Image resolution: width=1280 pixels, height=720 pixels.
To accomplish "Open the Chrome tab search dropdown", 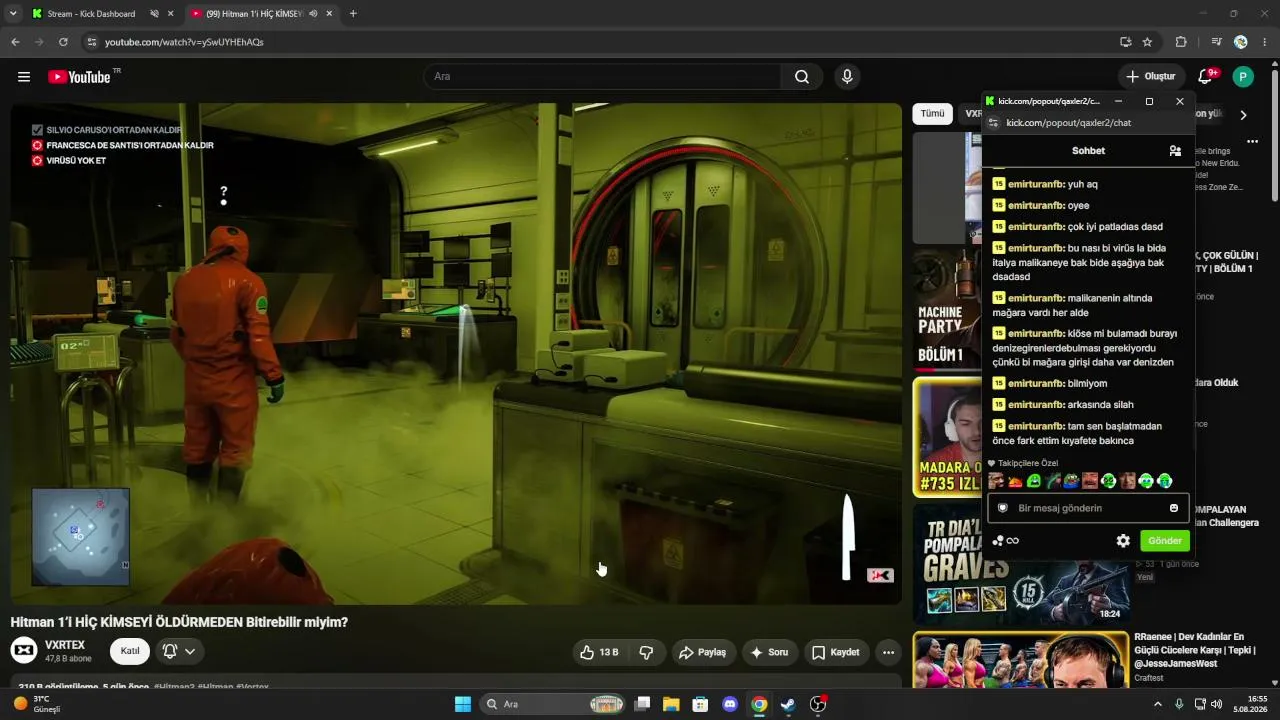I will pos(13,14).
